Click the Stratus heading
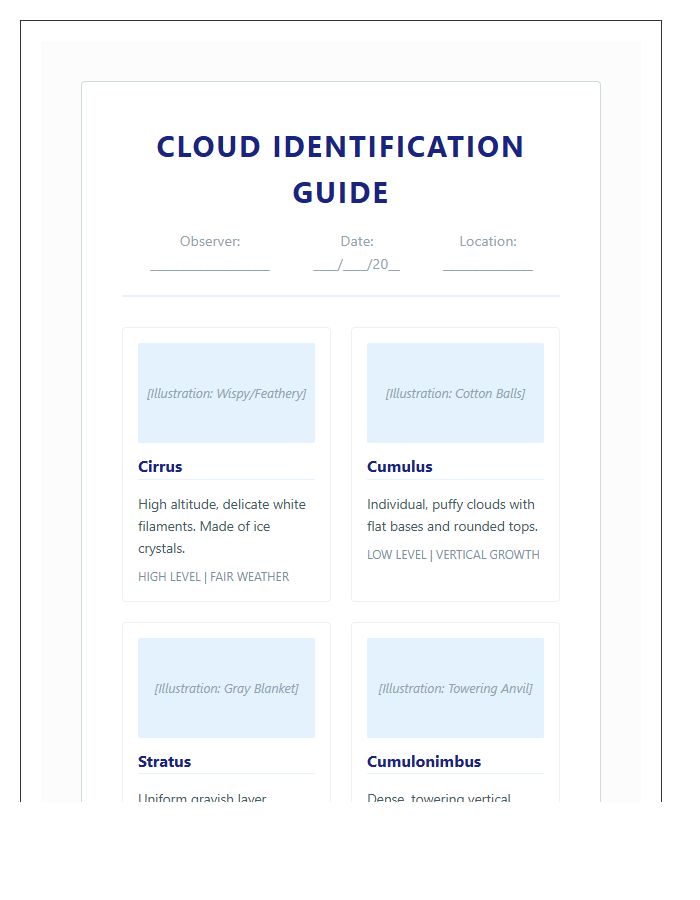 [165, 762]
